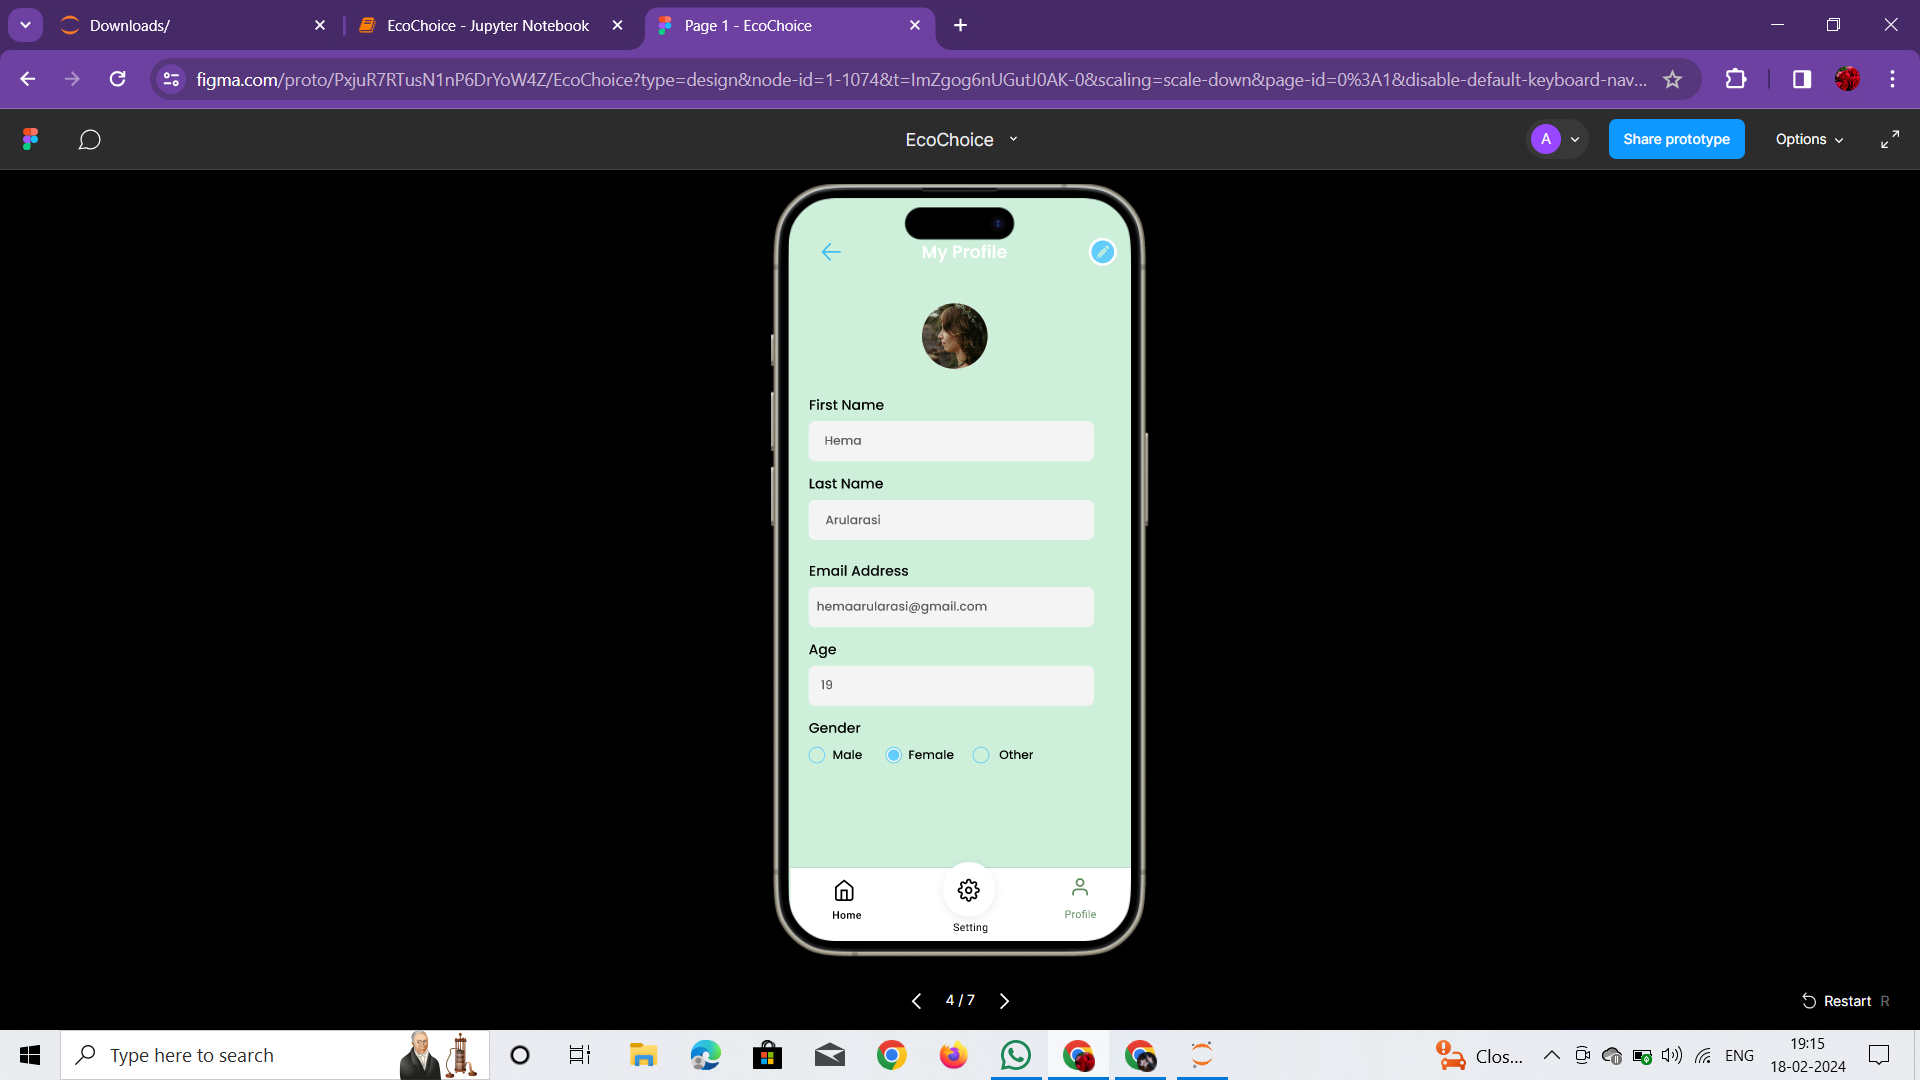This screenshot has width=1920, height=1080.
Task: Select the Female gender radio button
Action: [x=893, y=755]
